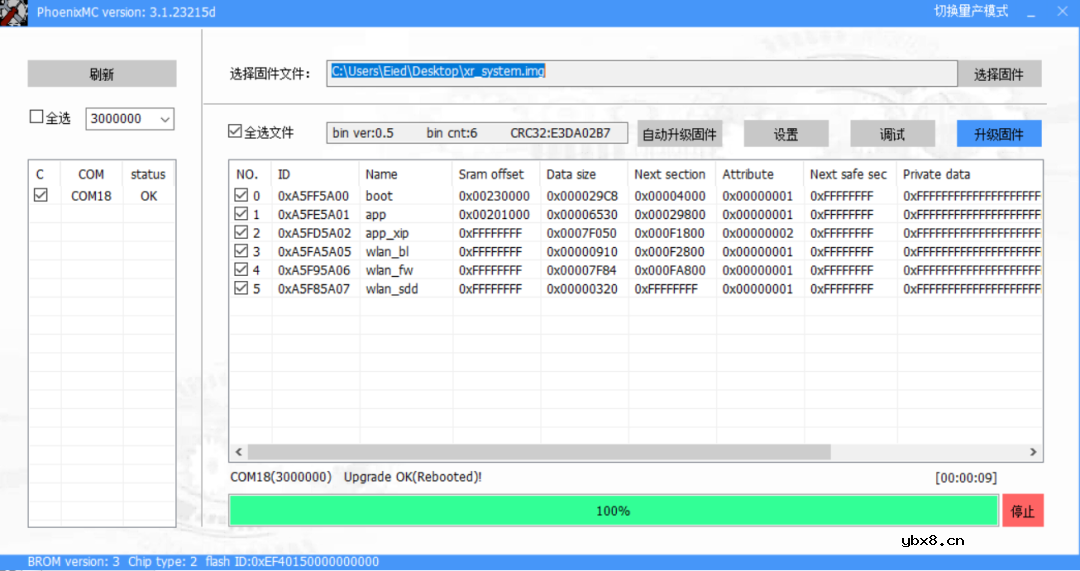The height and width of the screenshot is (571, 1080).
Task: Click the green 100% progress bar
Action: click(613, 510)
